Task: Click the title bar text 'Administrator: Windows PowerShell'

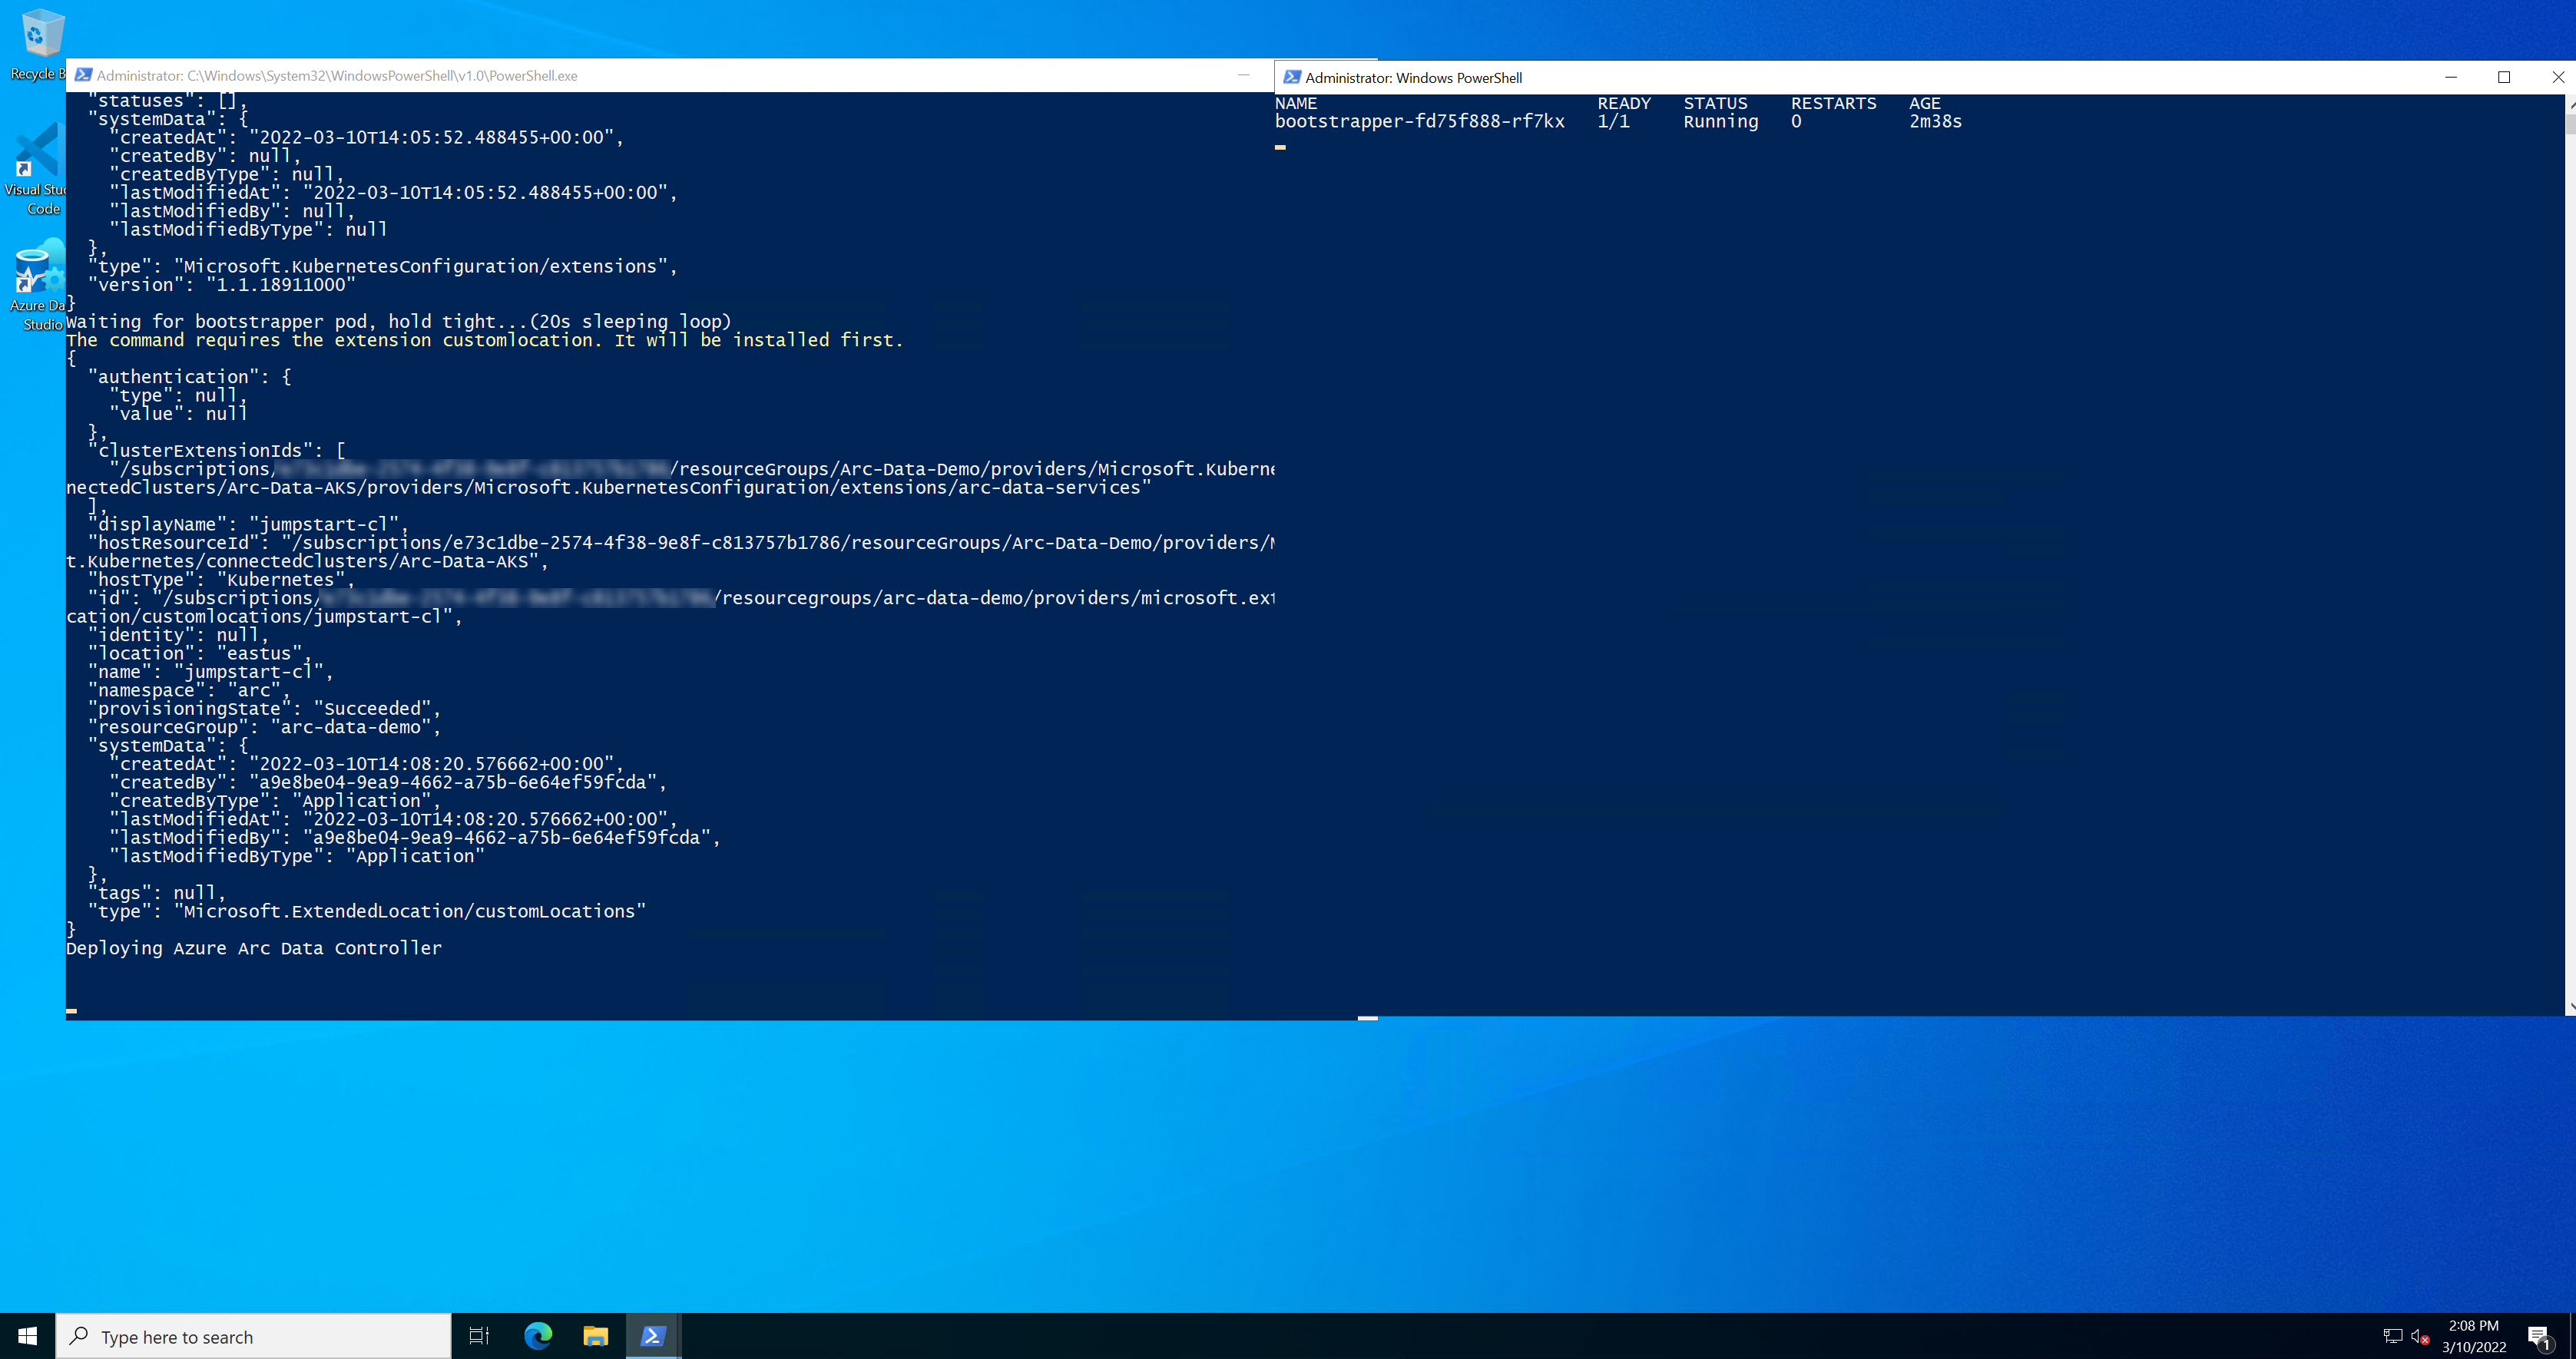Action: tap(1413, 77)
